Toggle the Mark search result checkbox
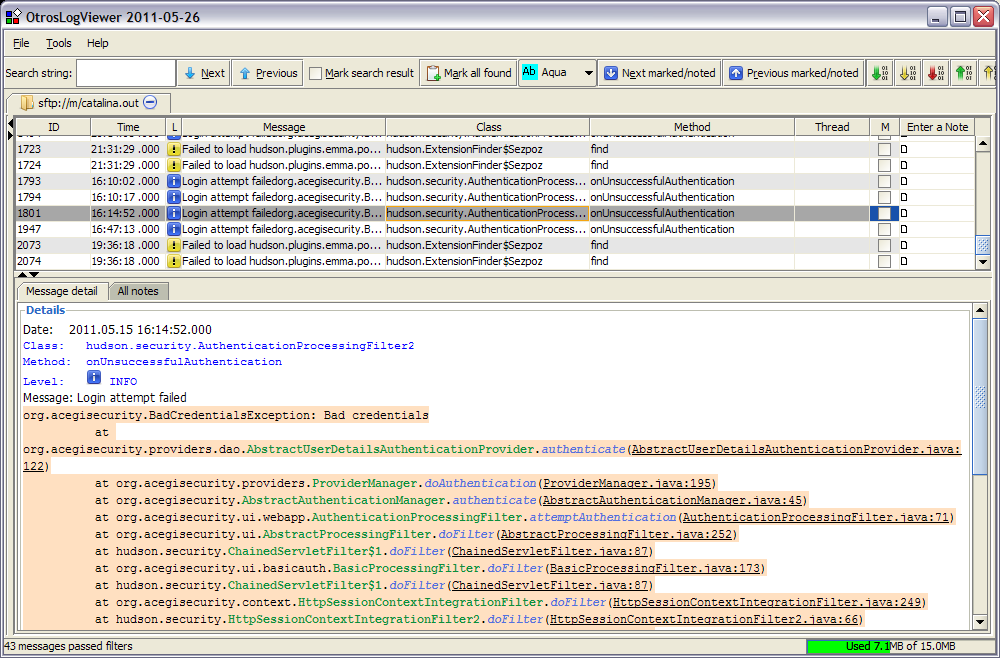This screenshot has width=1000, height=658. 316,72
